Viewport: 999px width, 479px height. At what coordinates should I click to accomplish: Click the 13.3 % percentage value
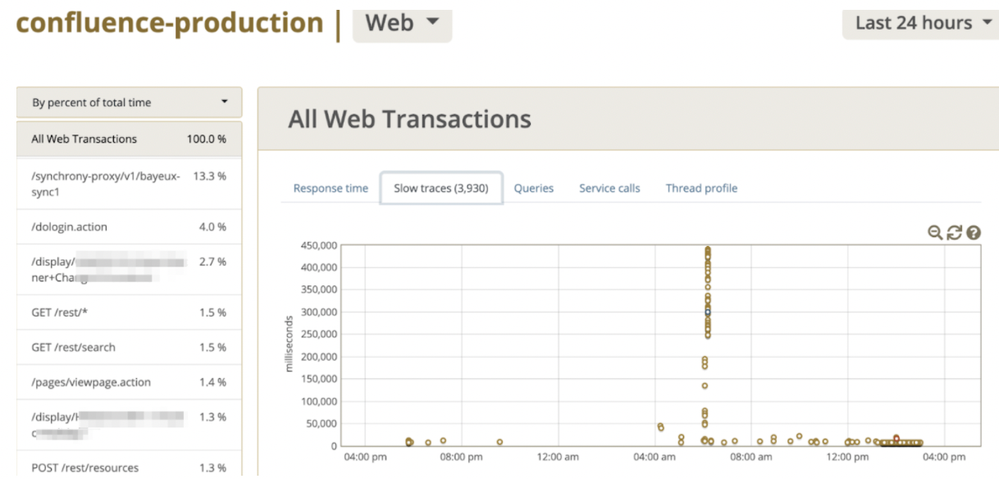point(210,176)
